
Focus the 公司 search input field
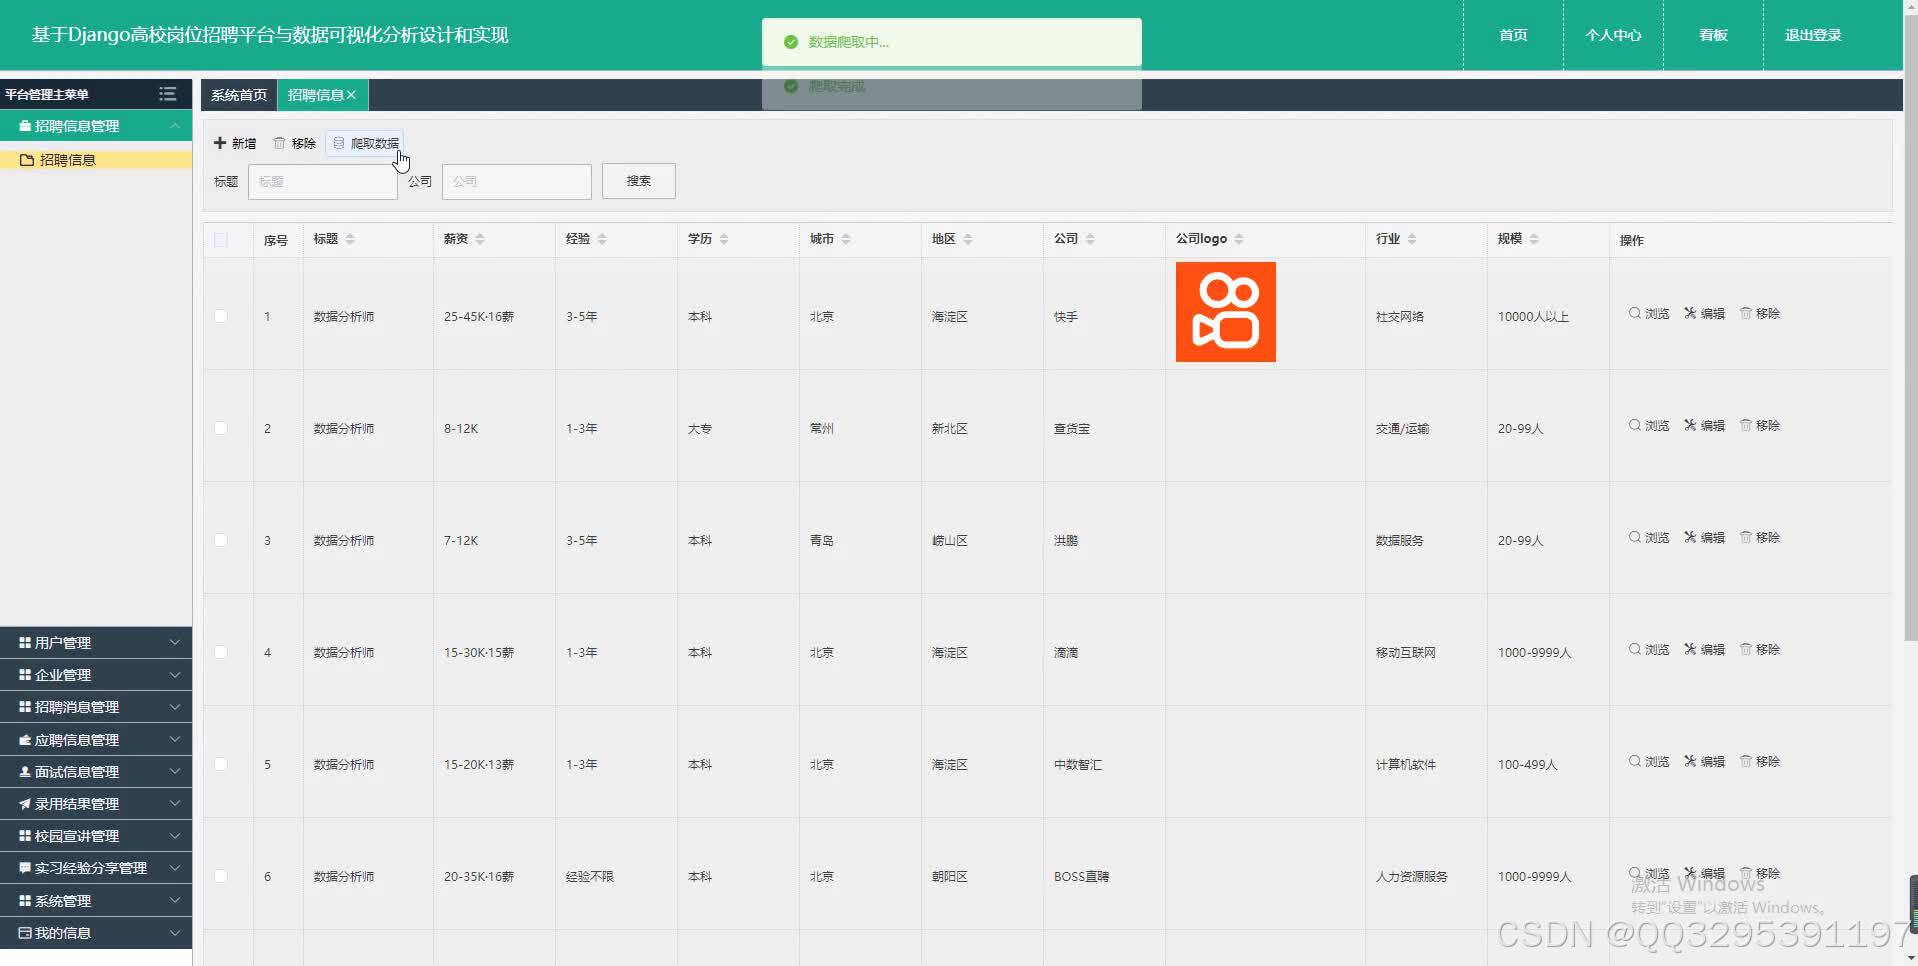[x=517, y=181]
